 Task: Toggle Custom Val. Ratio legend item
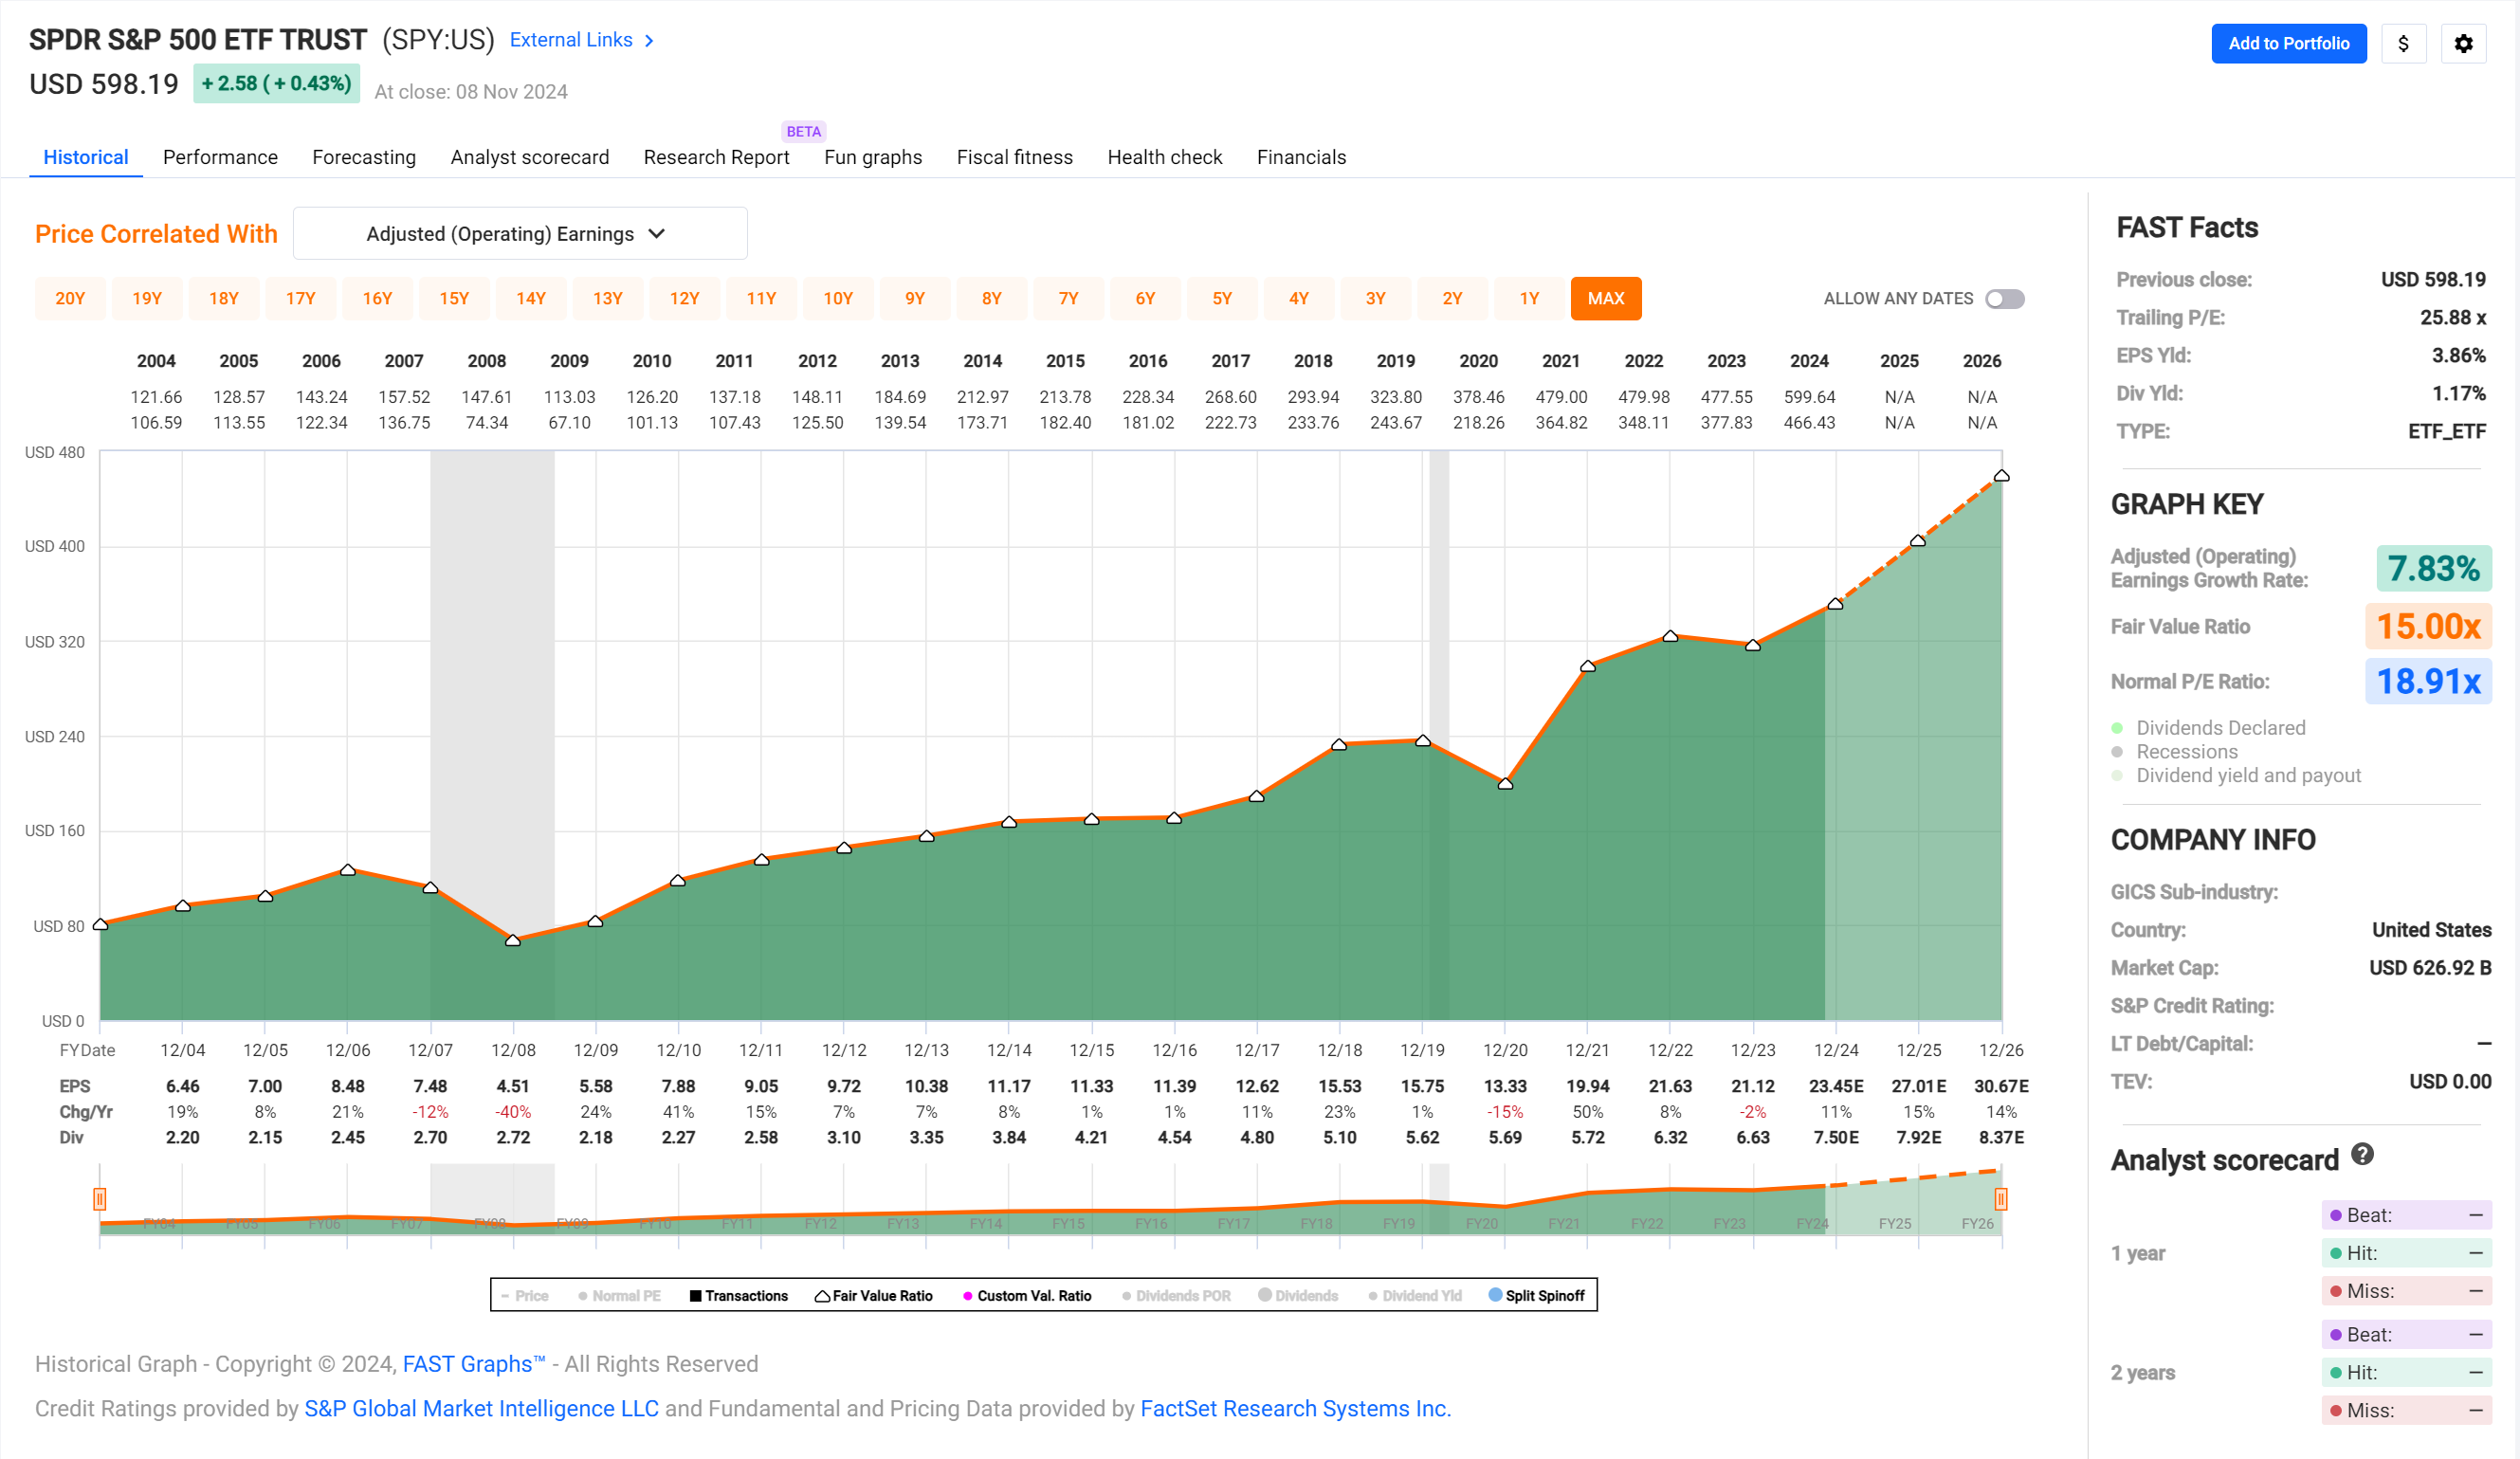pyautogui.click(x=1027, y=1296)
